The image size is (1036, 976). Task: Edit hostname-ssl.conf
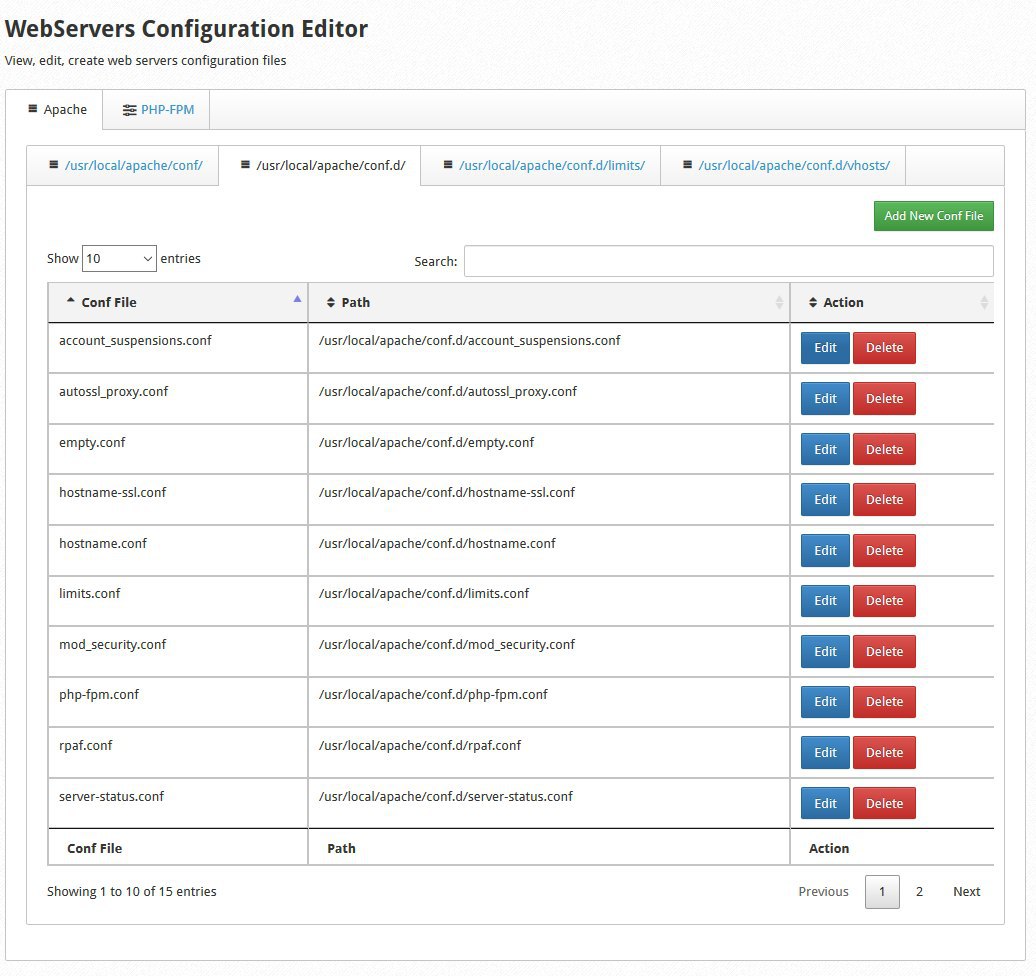tap(825, 500)
